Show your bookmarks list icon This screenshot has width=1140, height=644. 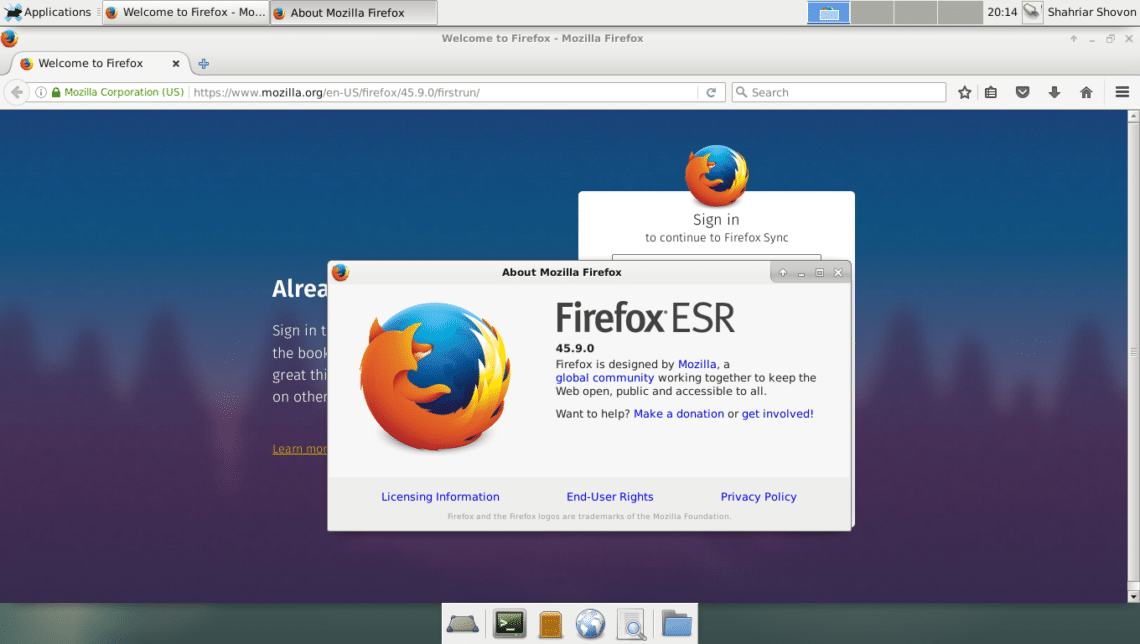coord(991,92)
